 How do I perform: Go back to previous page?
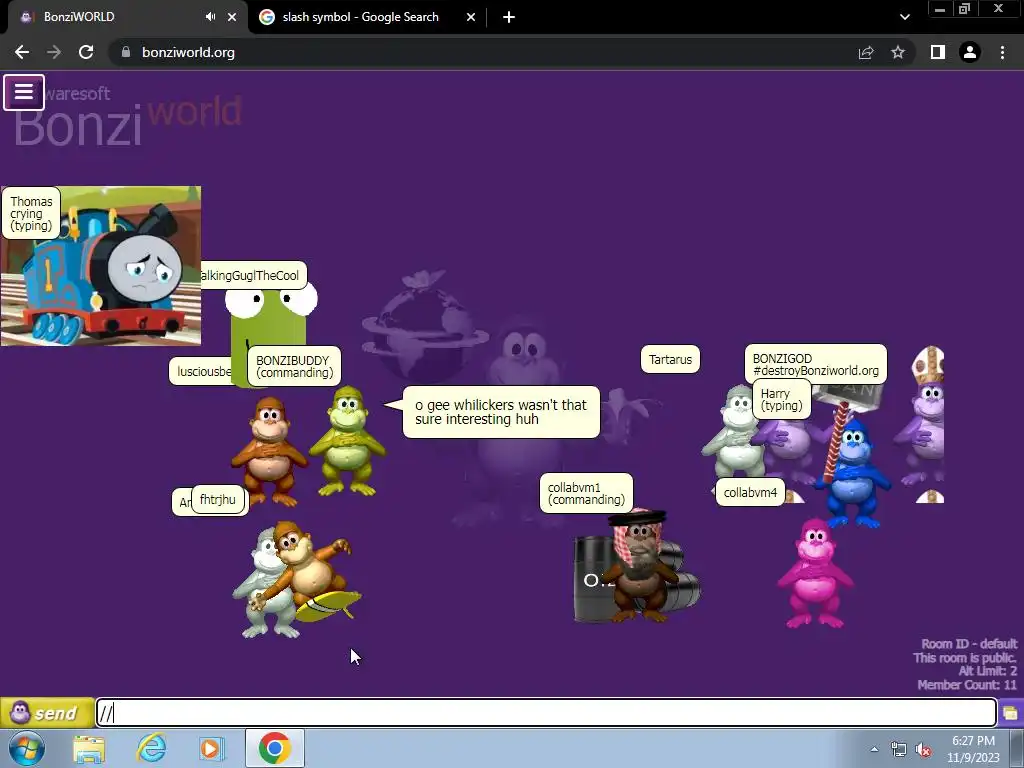click(x=22, y=52)
